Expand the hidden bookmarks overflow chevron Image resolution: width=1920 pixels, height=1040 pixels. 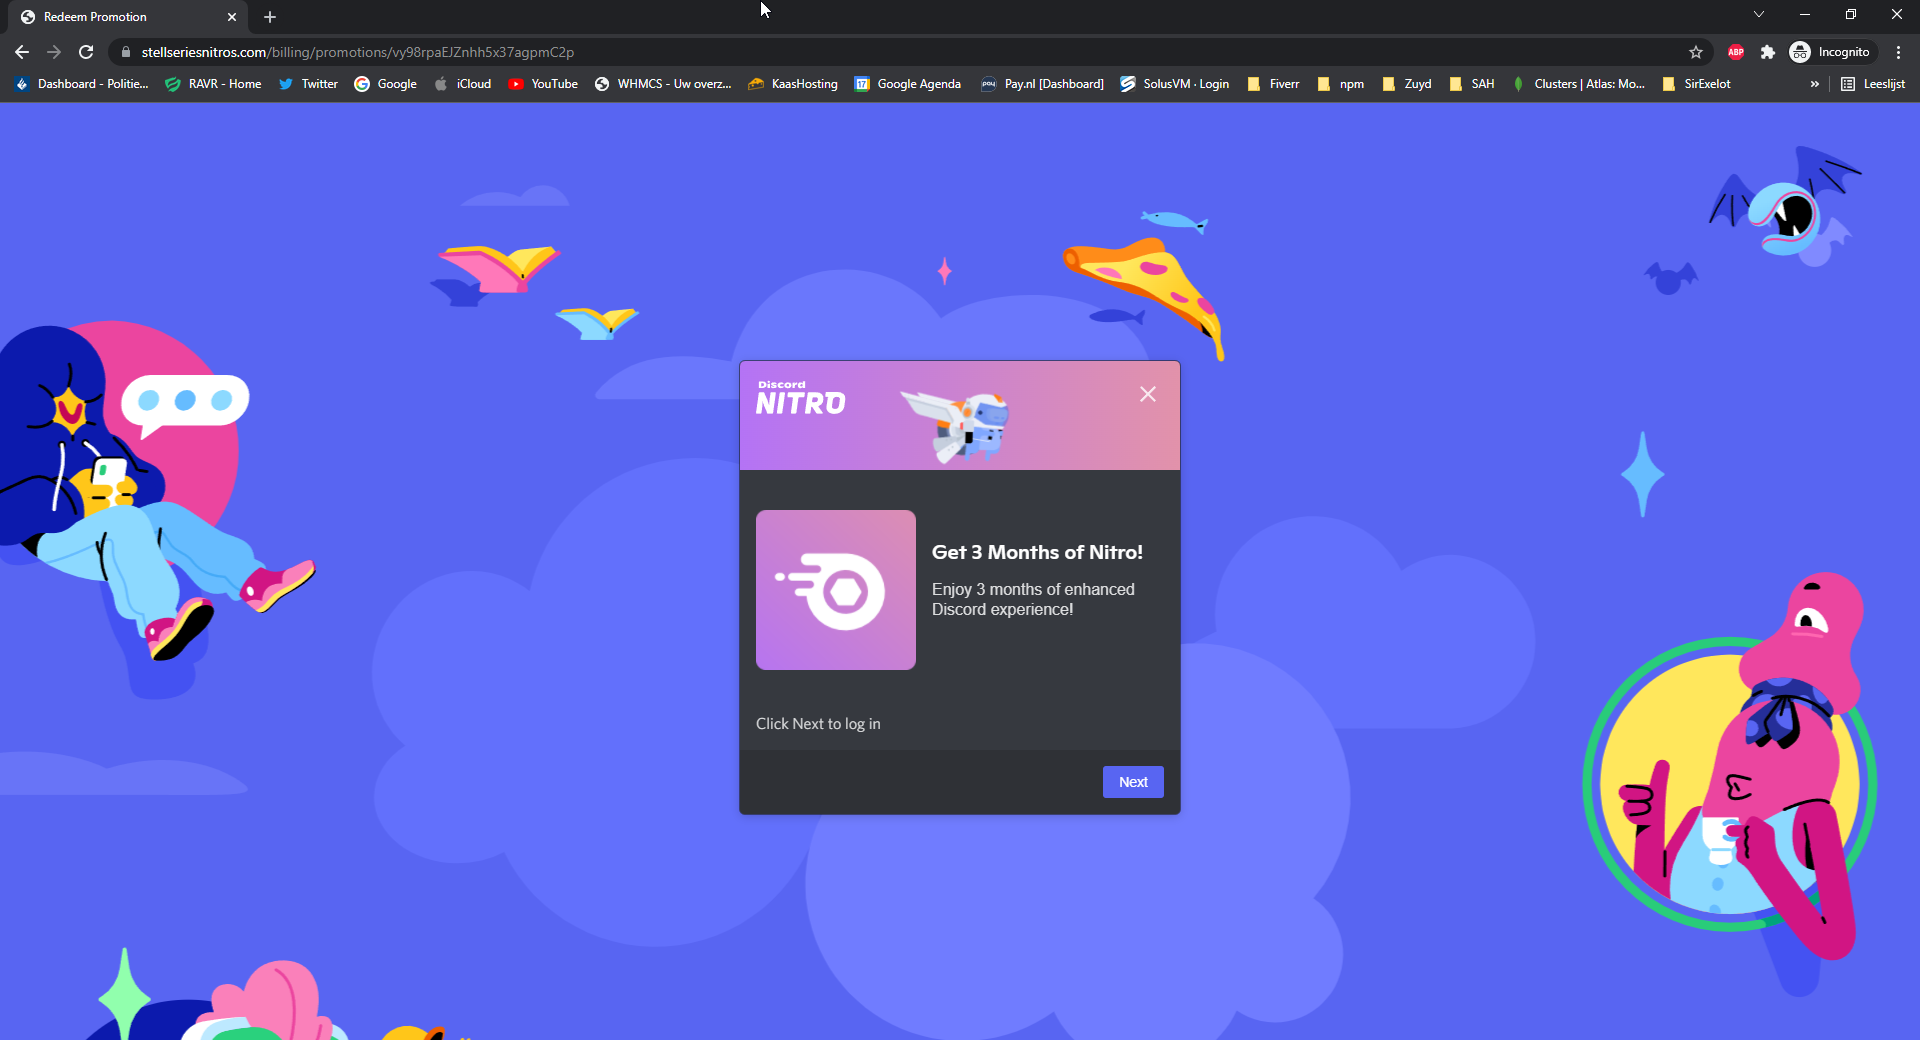(x=1814, y=84)
